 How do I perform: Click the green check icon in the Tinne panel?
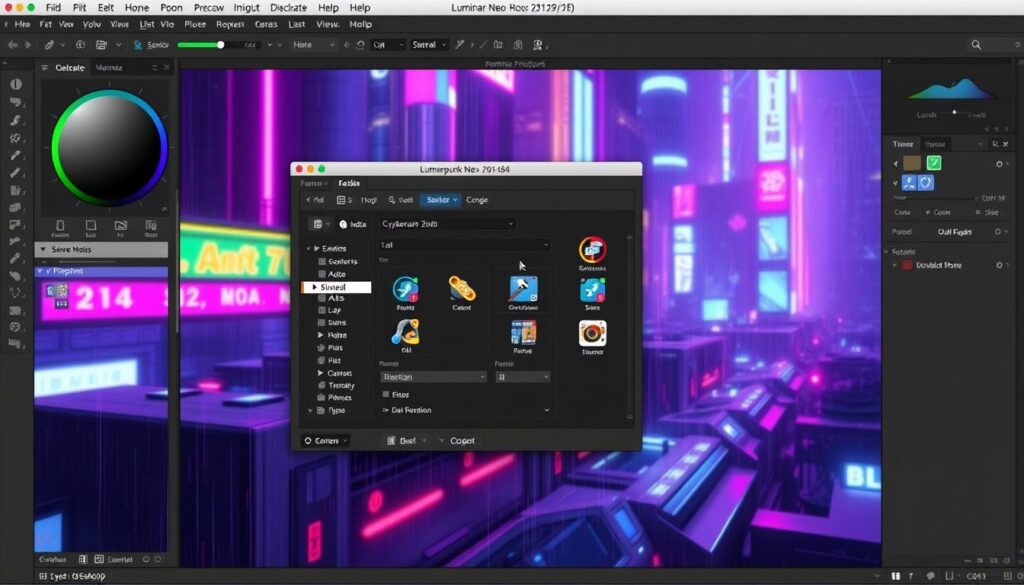934,163
